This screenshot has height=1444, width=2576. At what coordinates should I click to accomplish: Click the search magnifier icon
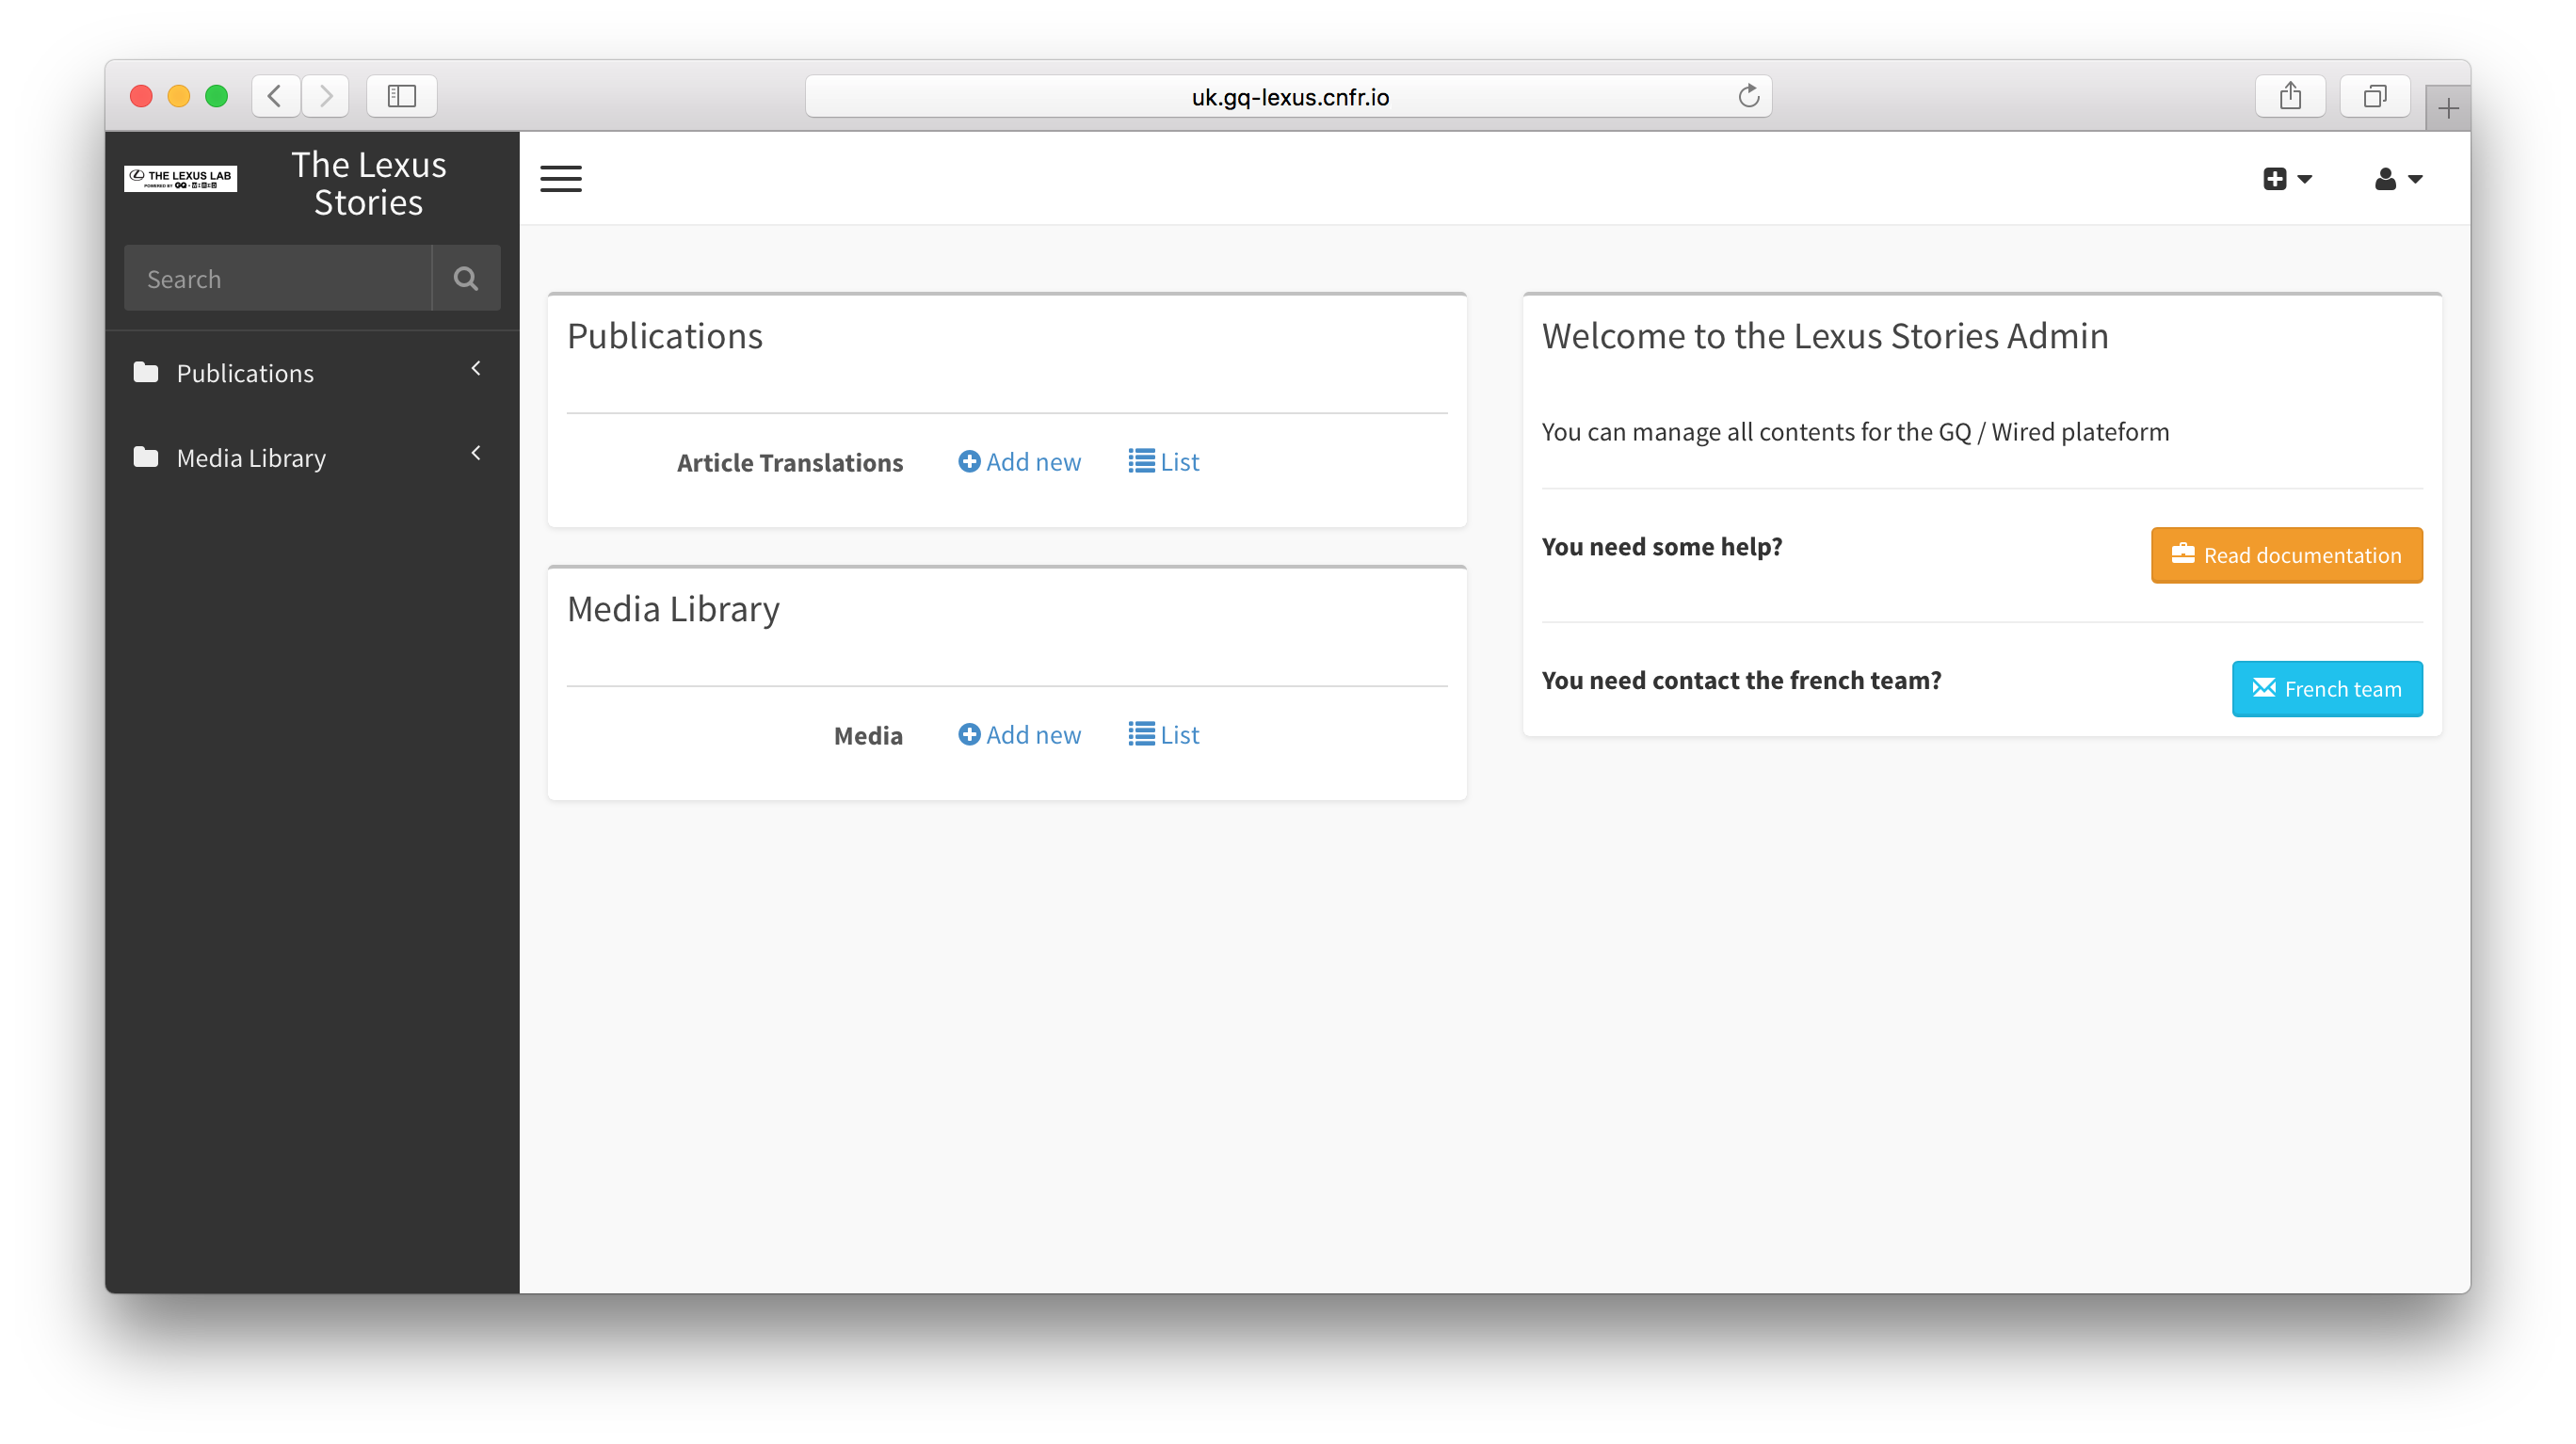[x=465, y=278]
